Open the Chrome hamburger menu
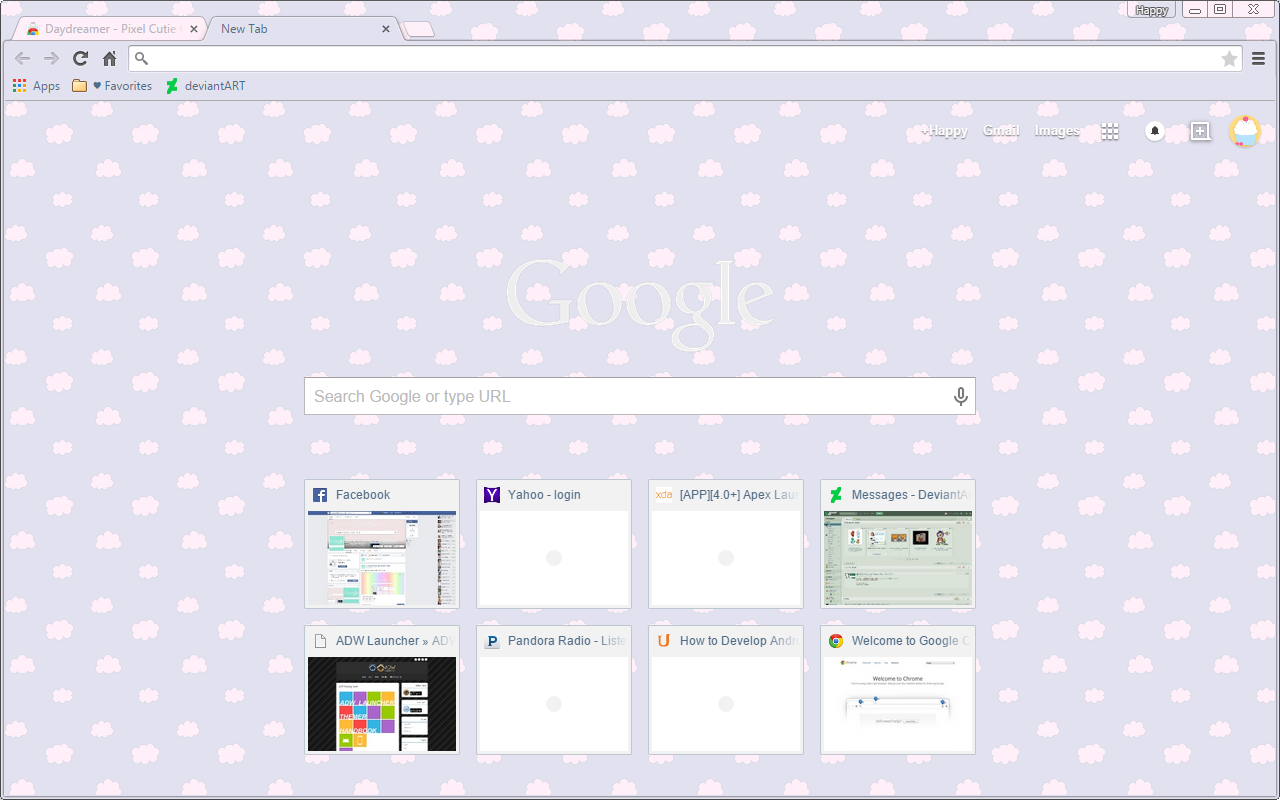The width and height of the screenshot is (1280, 800). click(x=1259, y=59)
